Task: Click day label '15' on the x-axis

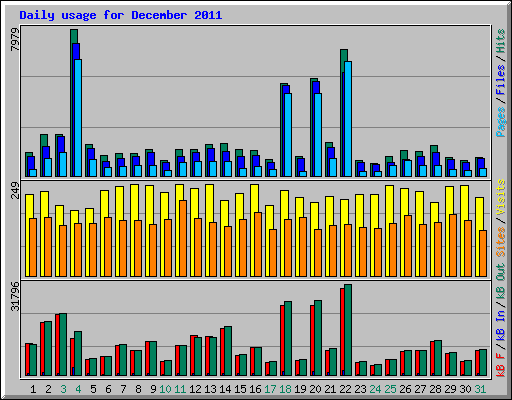Action: pyautogui.click(x=240, y=389)
